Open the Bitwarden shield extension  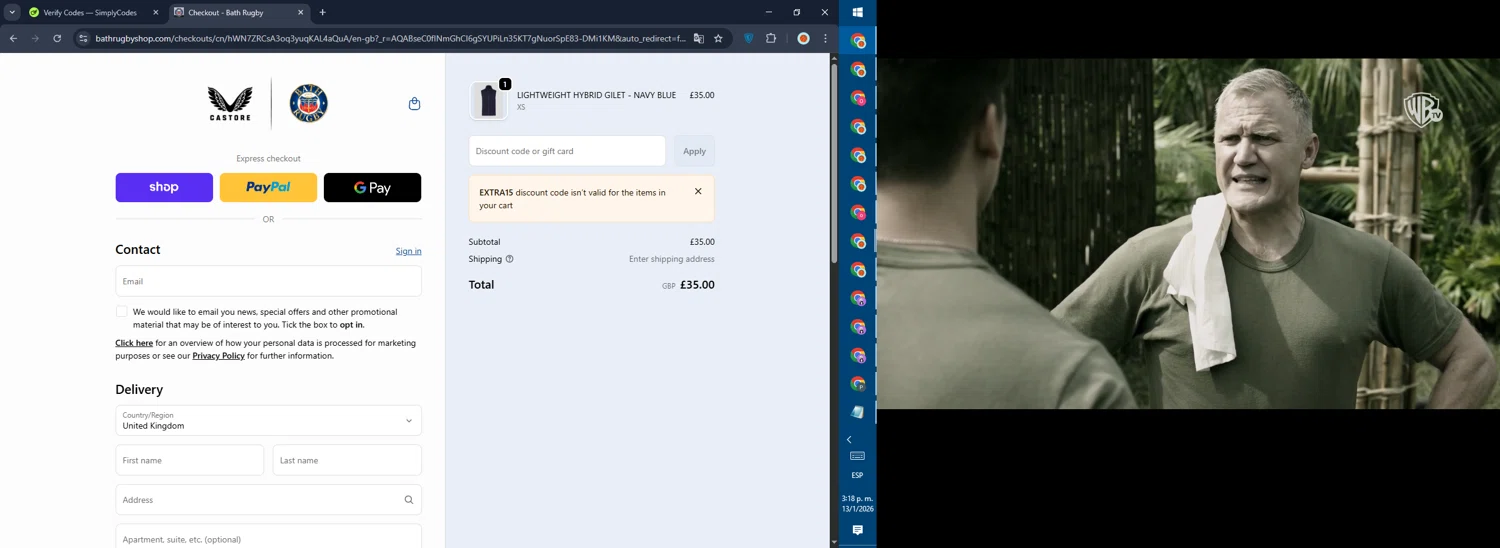click(748, 38)
